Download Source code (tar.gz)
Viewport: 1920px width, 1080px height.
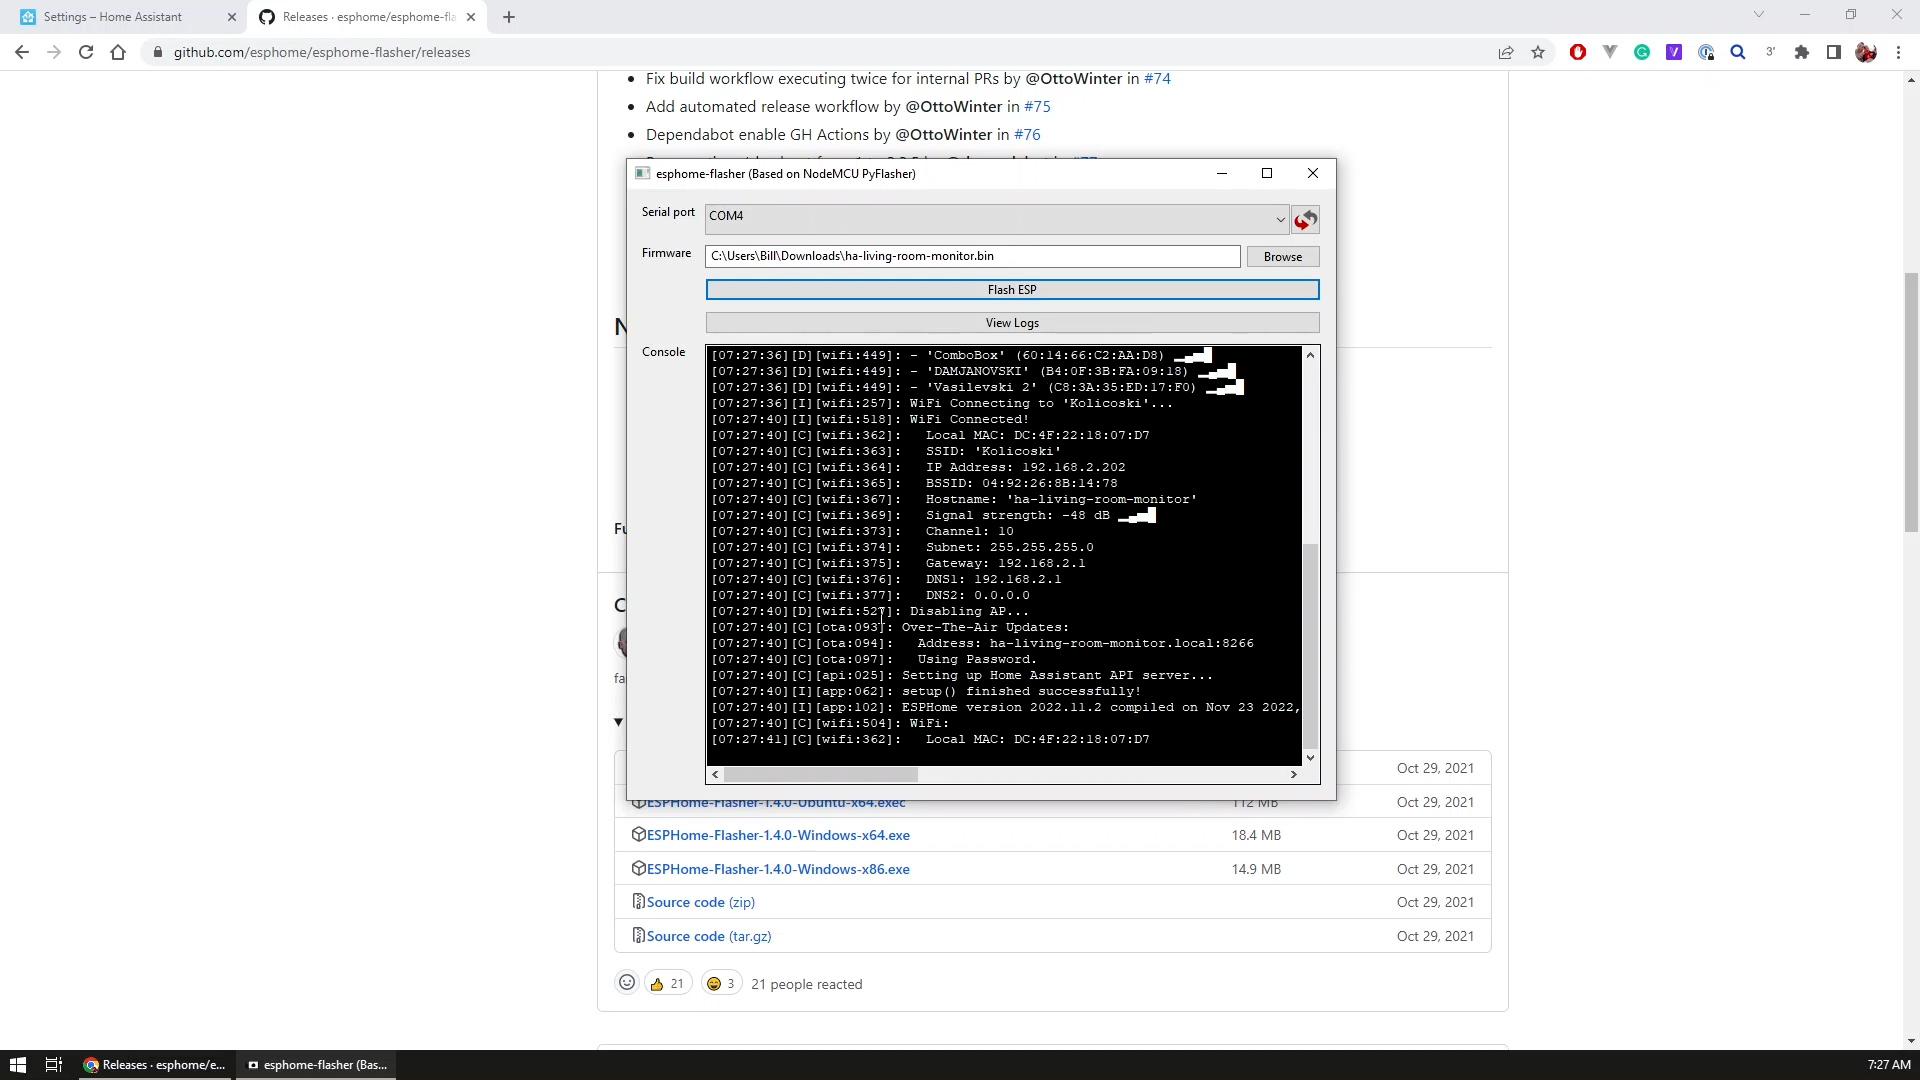(708, 936)
